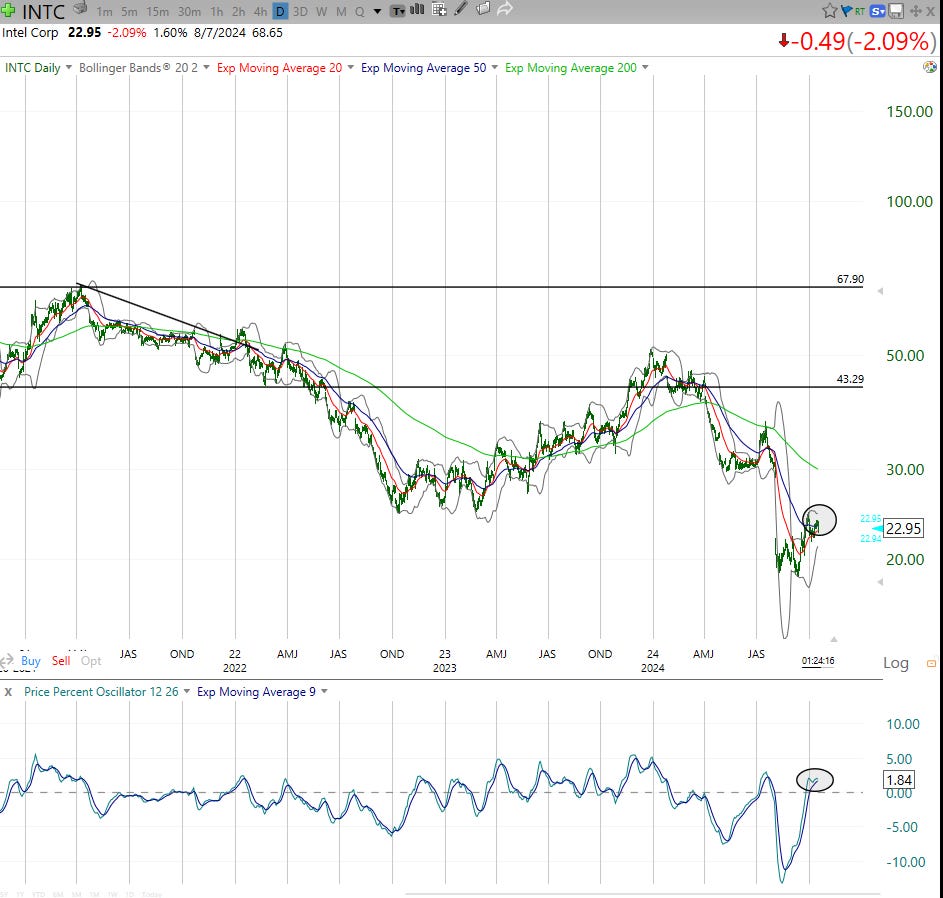
Task: Click the four-arrow move window icon
Action: click(916, 11)
